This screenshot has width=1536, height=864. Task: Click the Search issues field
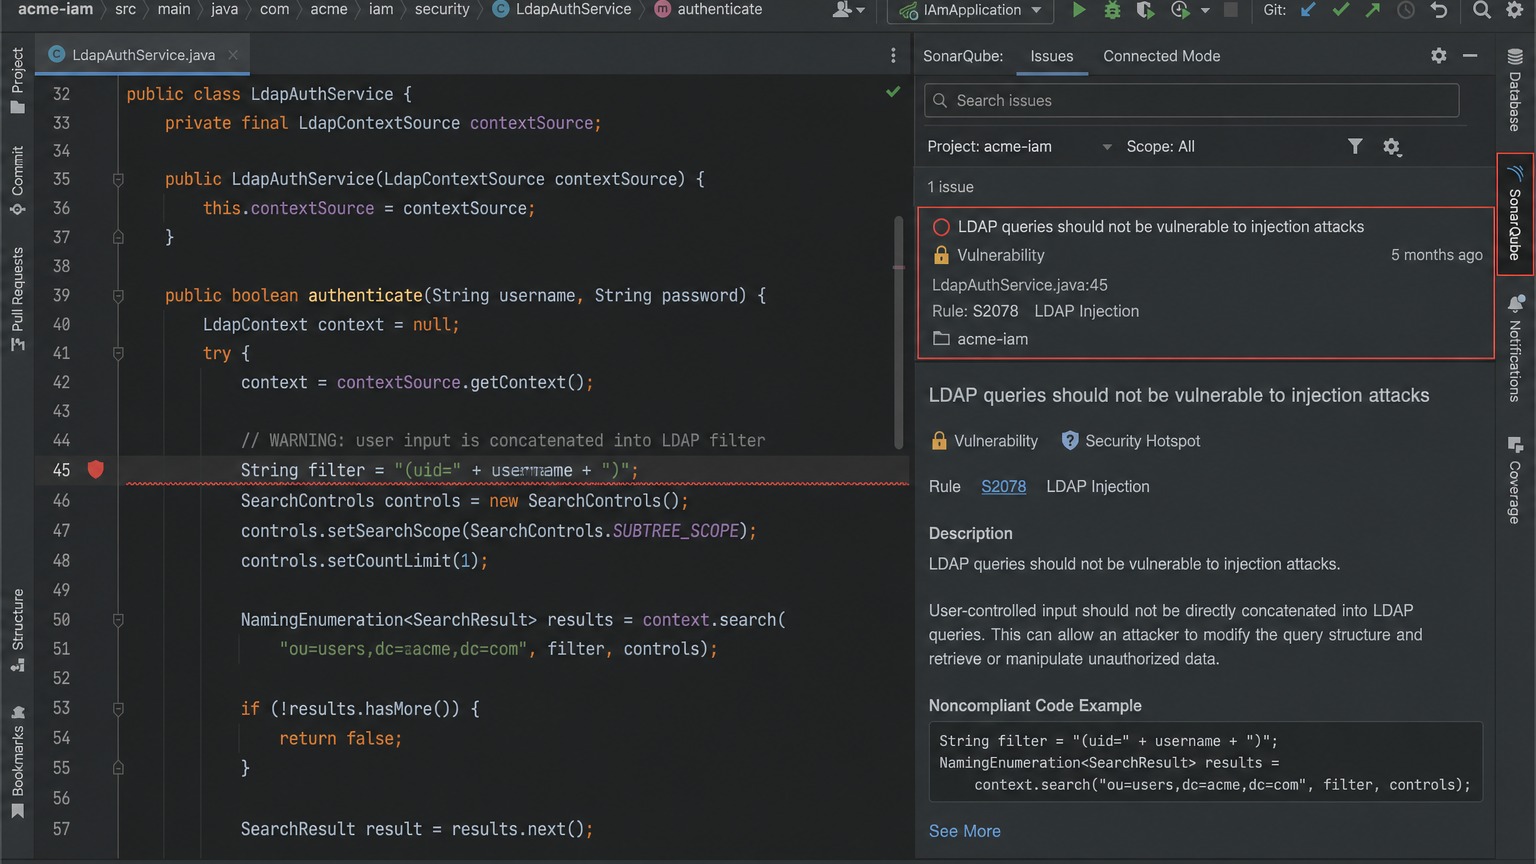(1191, 100)
